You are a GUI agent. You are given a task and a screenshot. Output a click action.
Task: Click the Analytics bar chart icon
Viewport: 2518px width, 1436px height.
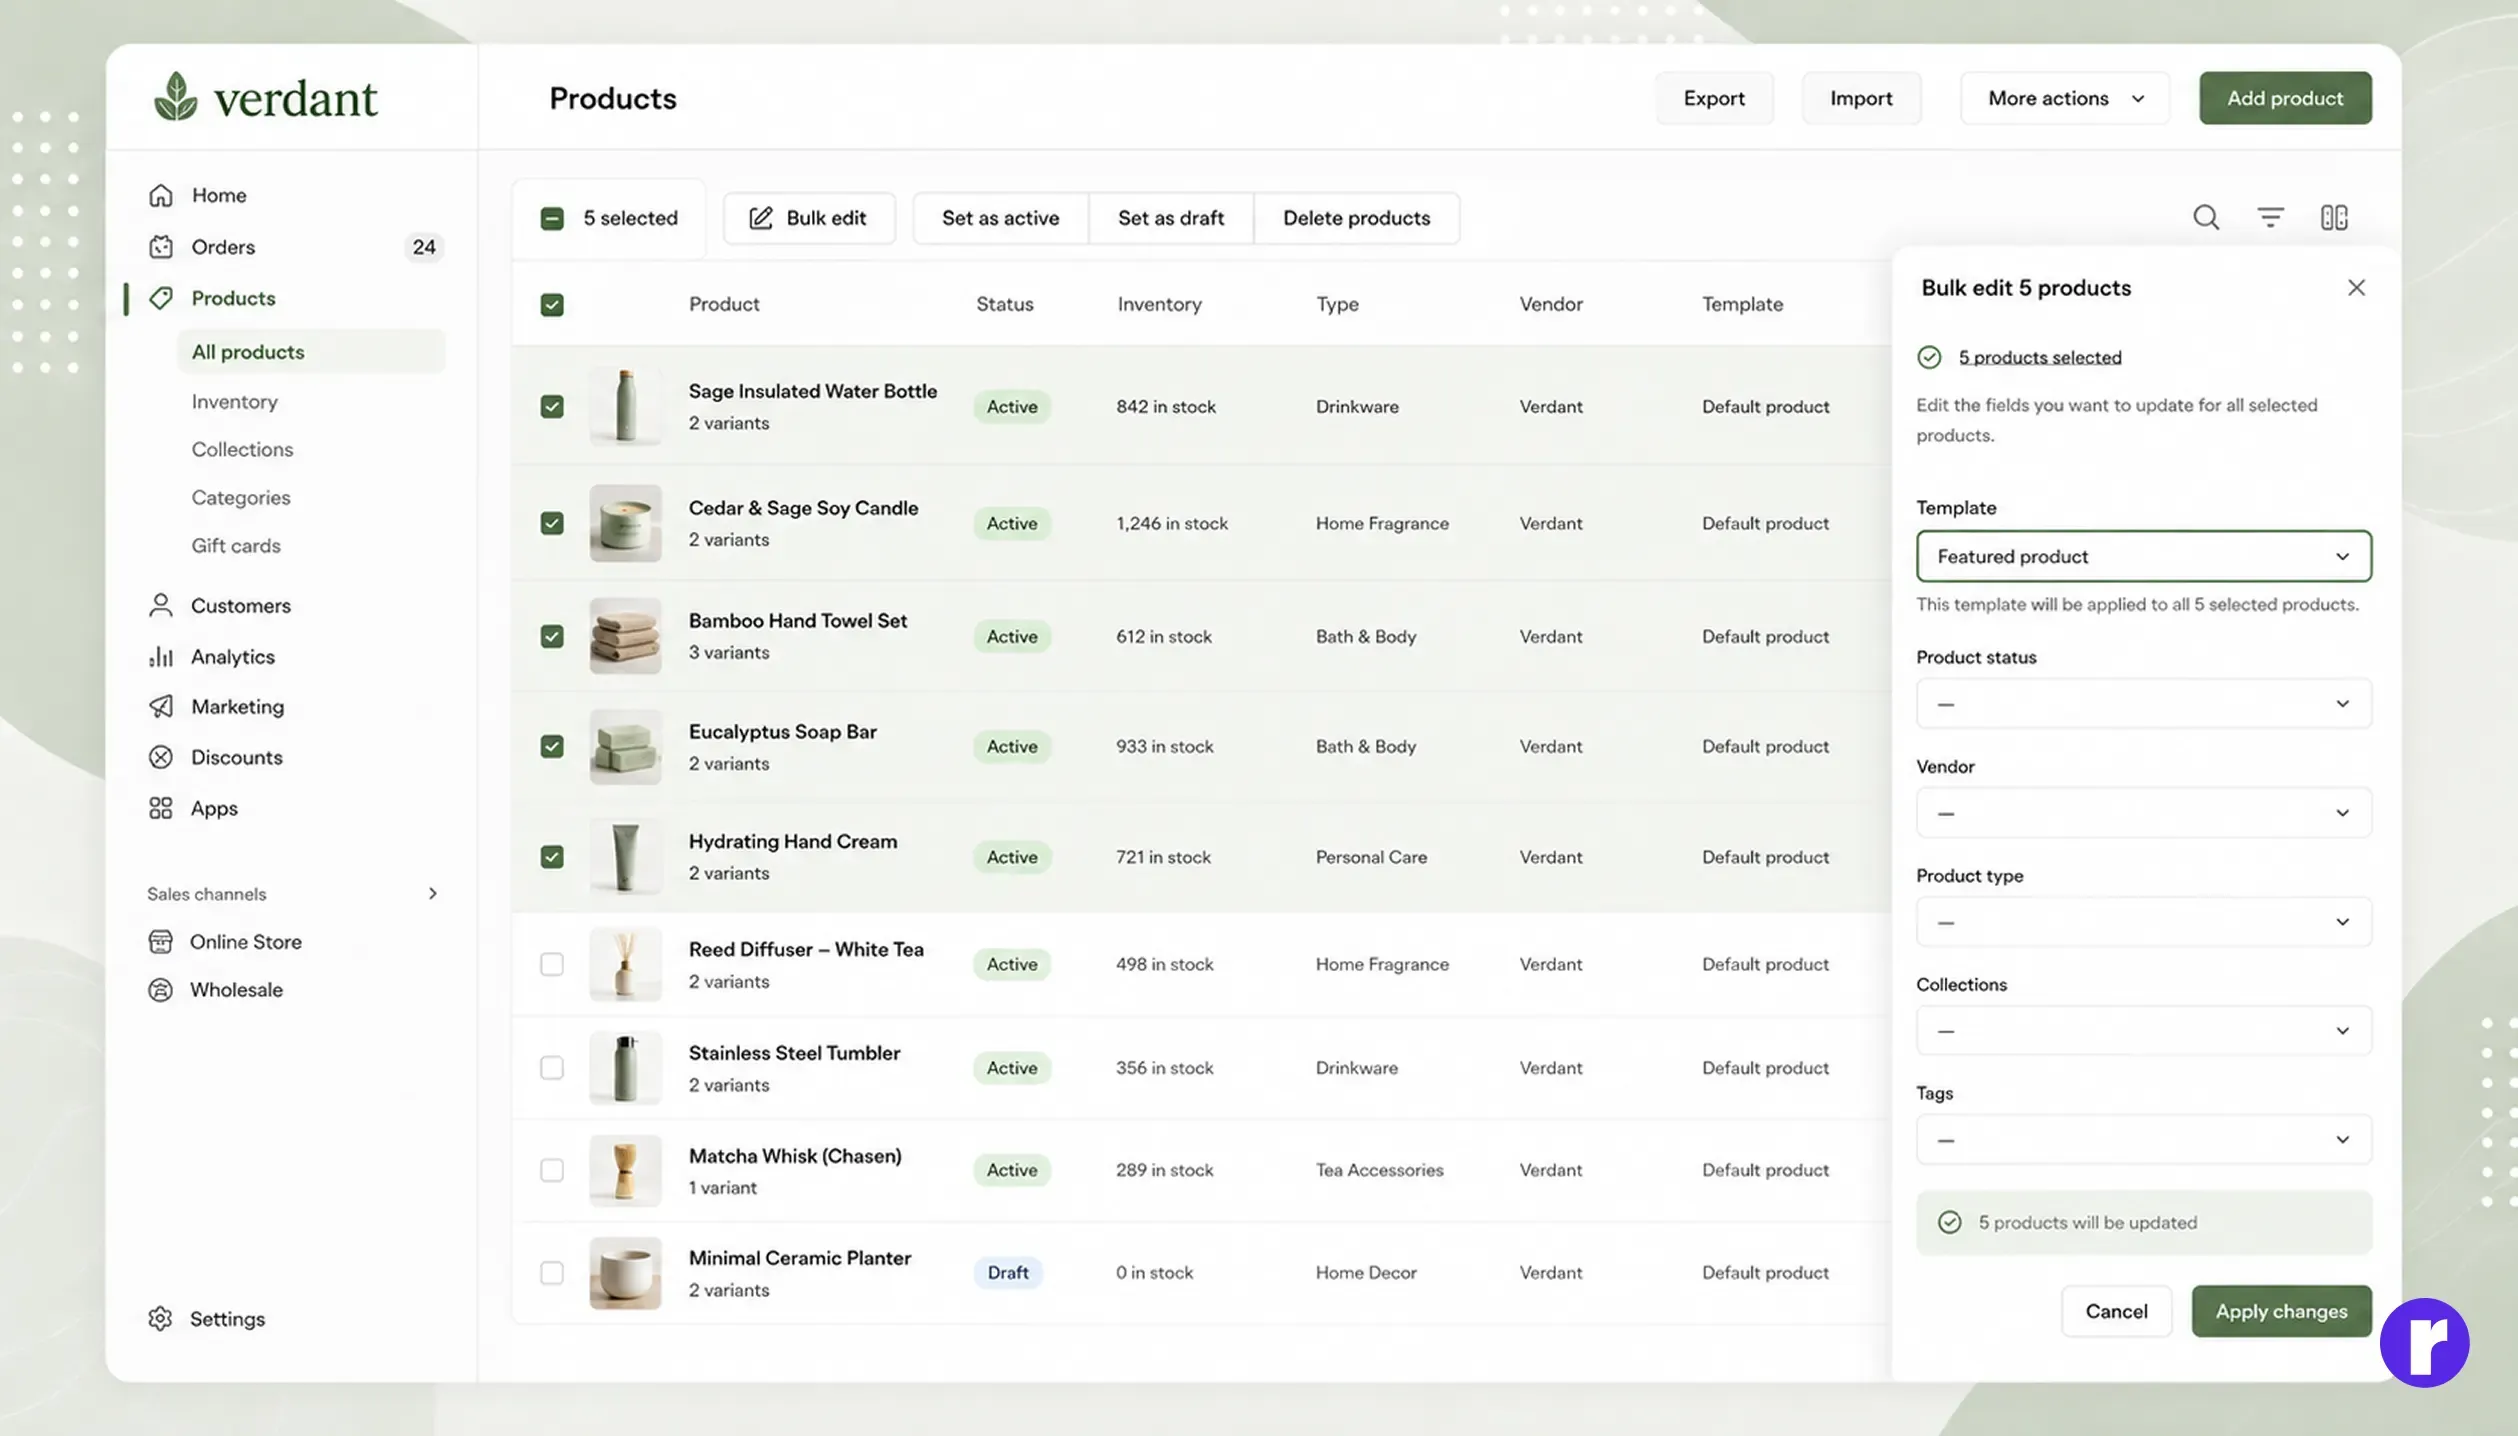coord(160,656)
